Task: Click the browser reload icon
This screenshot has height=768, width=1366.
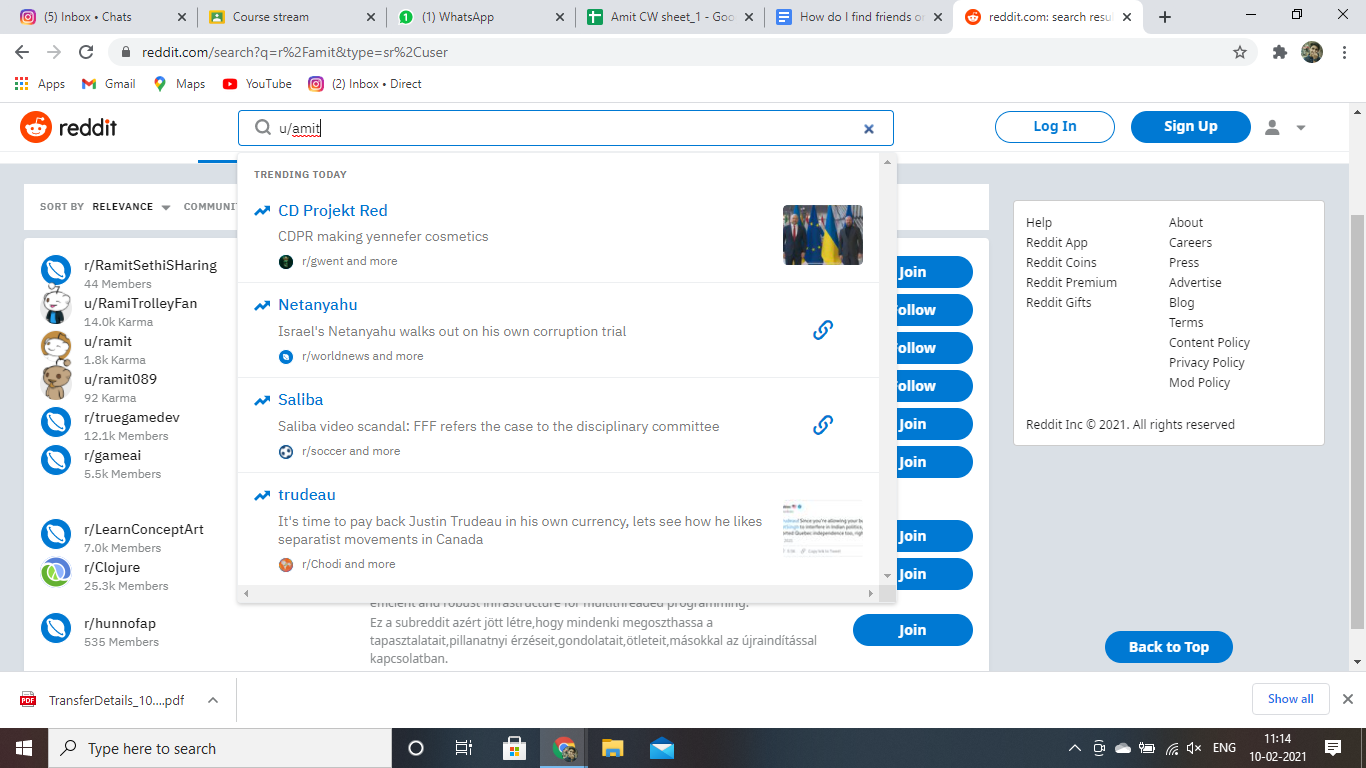Action: [x=87, y=52]
